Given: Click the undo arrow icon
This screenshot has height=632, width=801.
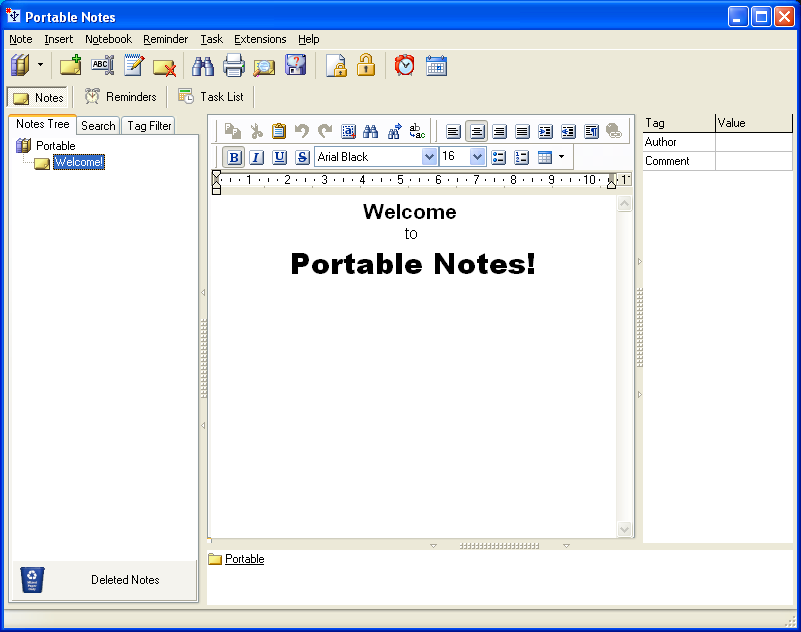Looking at the screenshot, I should pos(302,131).
